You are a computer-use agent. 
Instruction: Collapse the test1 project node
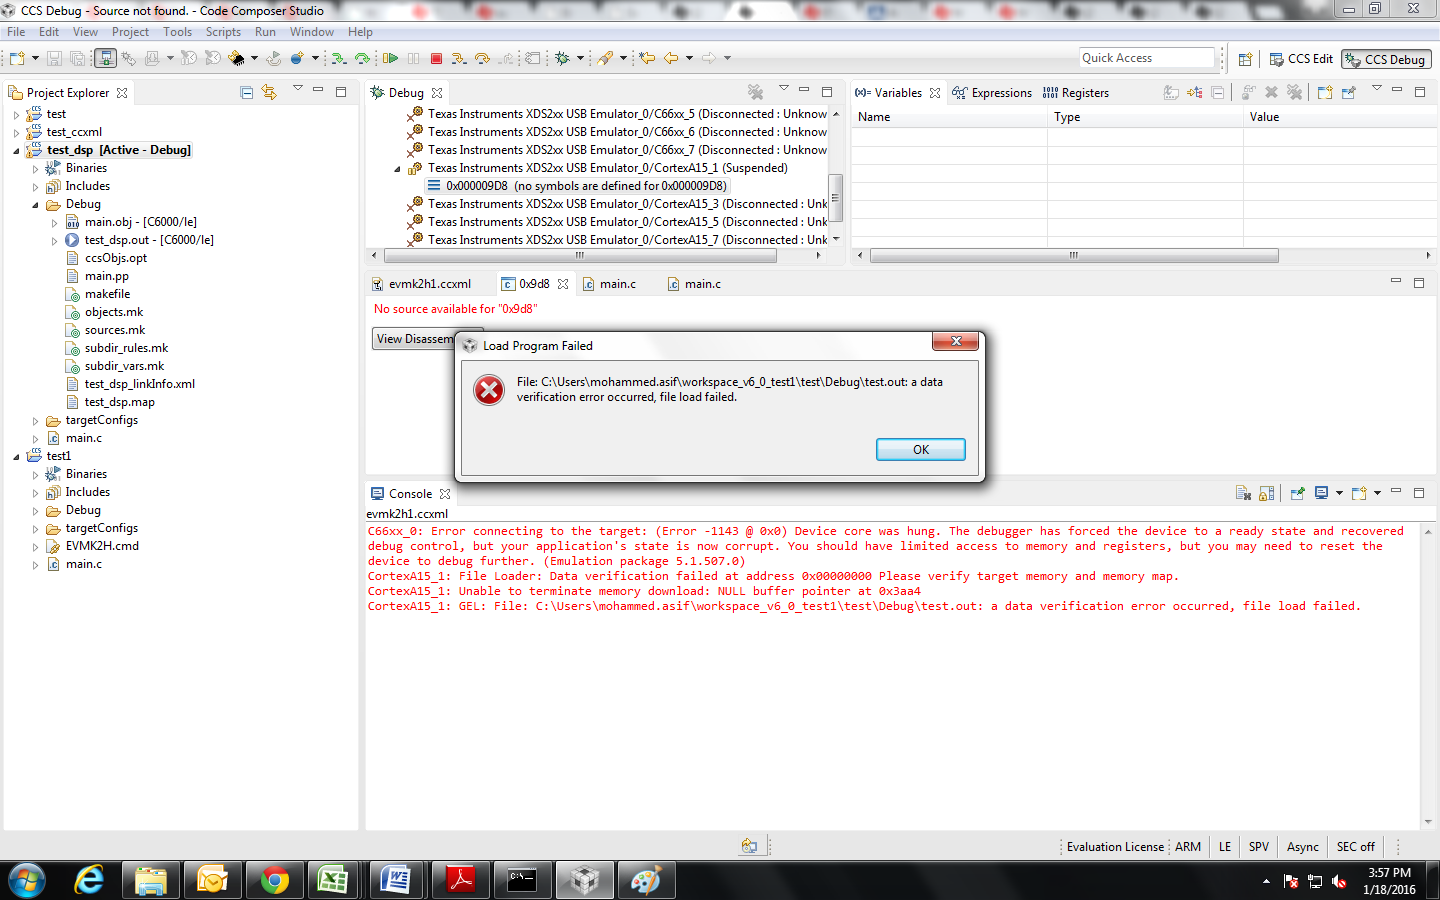[x=16, y=457]
